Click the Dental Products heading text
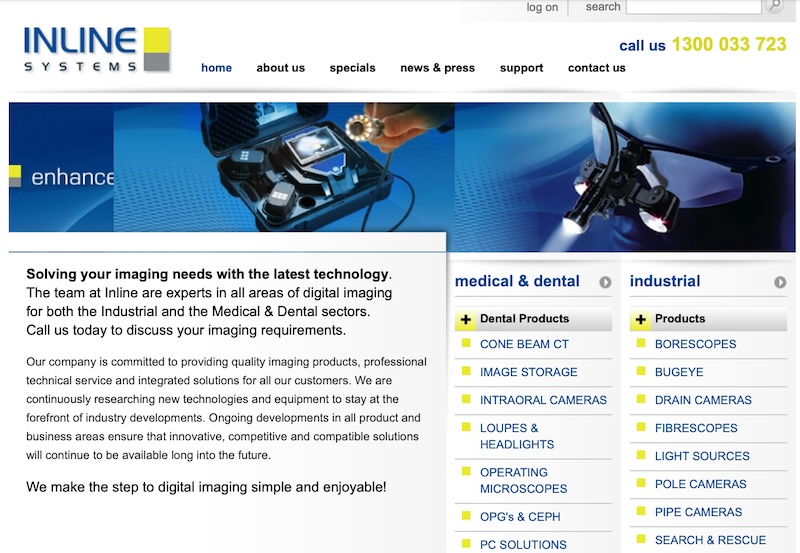The width and height of the screenshot is (800, 553). tap(524, 319)
